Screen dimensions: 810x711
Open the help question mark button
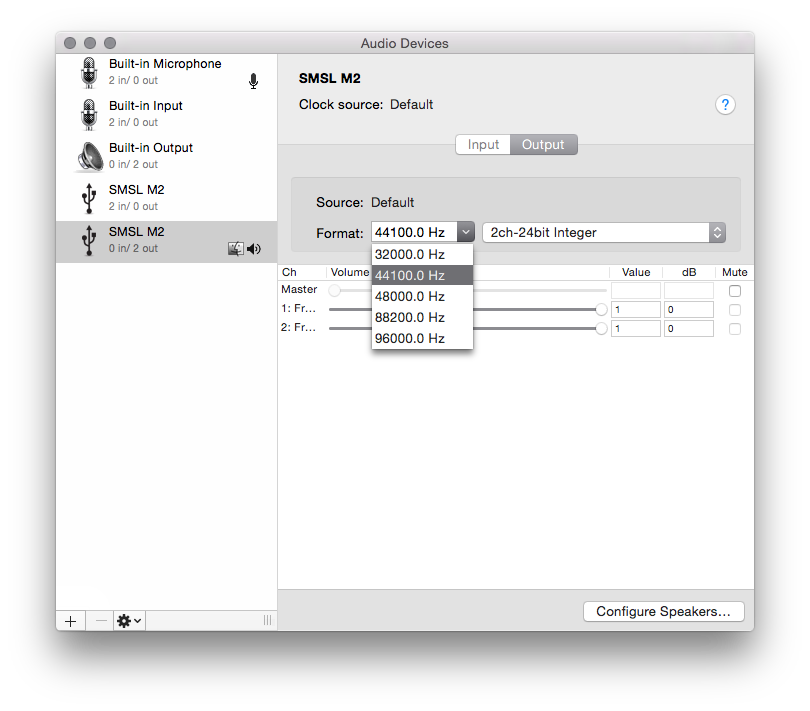[725, 105]
